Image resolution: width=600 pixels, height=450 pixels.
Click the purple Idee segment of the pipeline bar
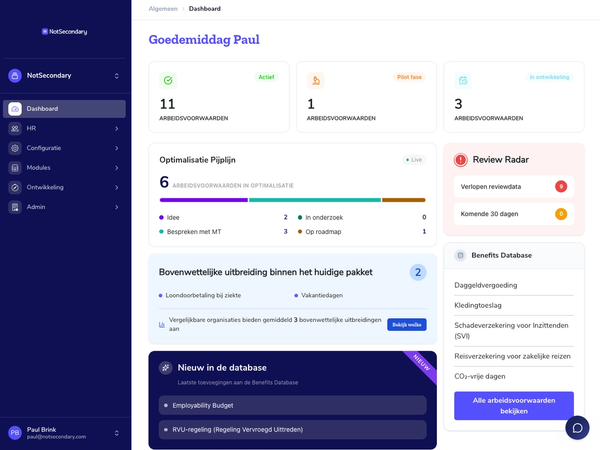[x=204, y=200]
